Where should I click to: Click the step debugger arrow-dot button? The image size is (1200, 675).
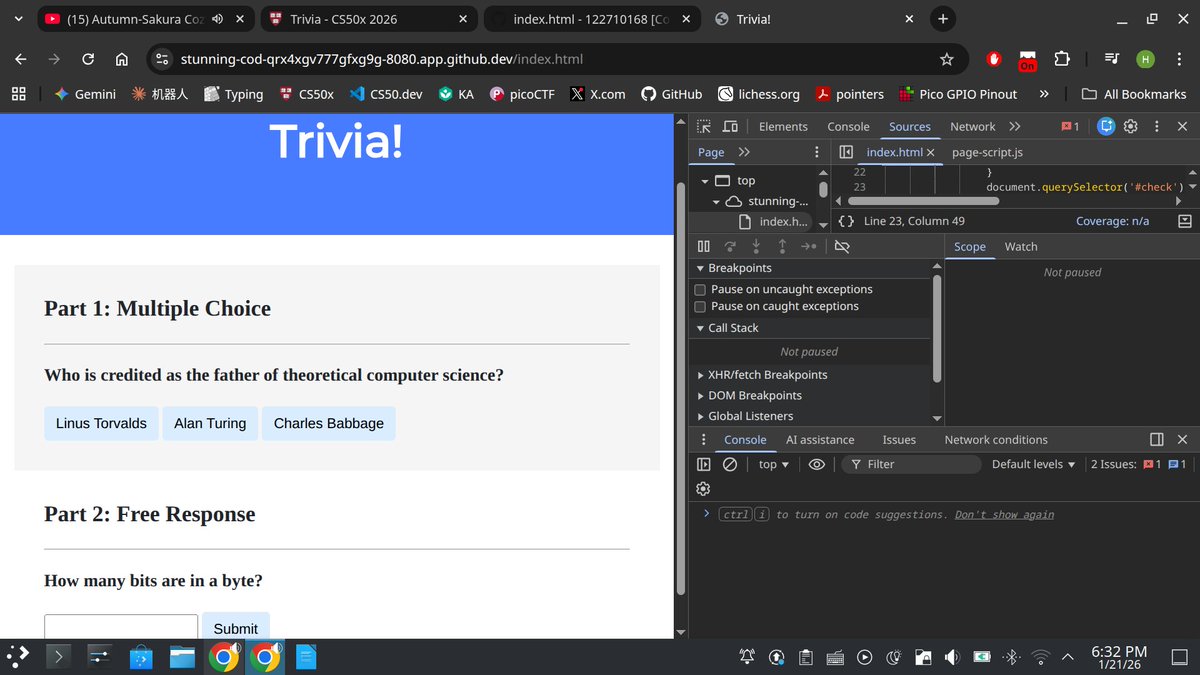click(x=808, y=246)
